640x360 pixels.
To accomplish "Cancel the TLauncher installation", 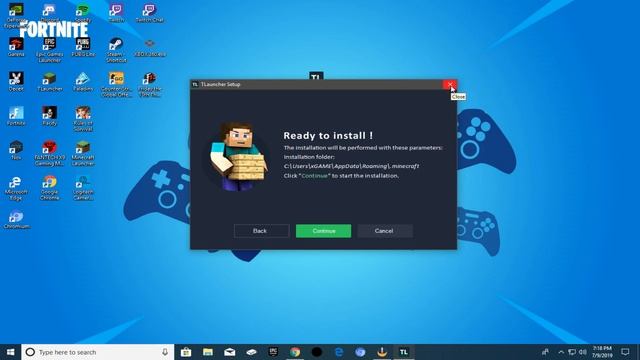I will click(x=385, y=231).
